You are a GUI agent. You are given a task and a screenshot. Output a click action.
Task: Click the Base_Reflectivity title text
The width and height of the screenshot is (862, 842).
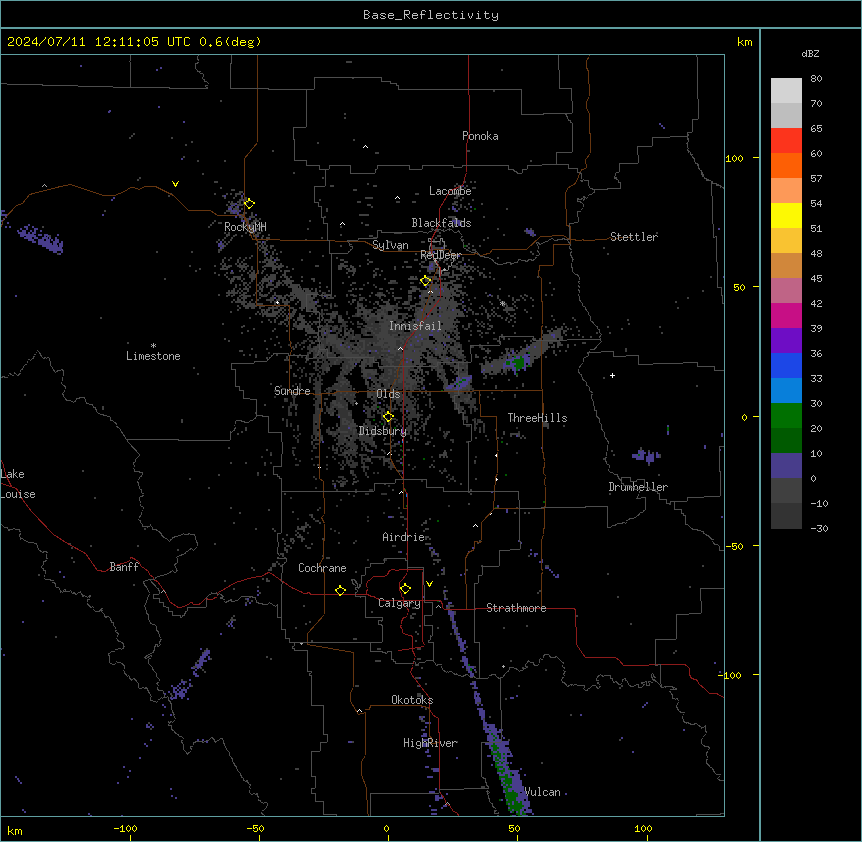(x=431, y=15)
